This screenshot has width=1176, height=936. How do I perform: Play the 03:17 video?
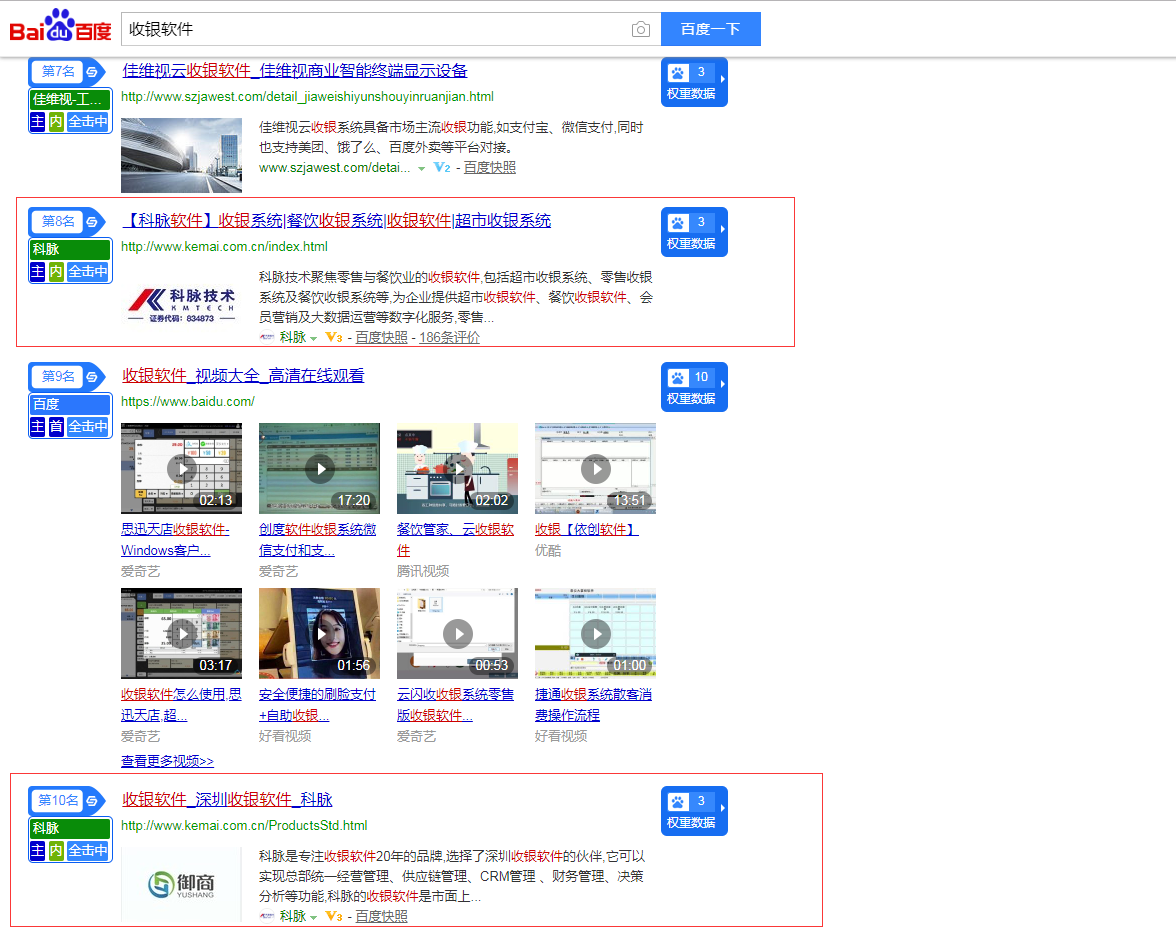point(182,634)
